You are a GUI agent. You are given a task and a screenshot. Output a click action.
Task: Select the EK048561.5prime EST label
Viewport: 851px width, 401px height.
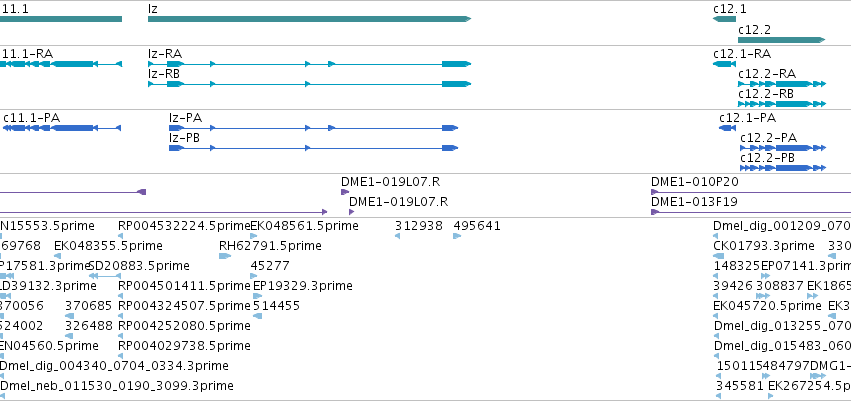tap(304, 226)
